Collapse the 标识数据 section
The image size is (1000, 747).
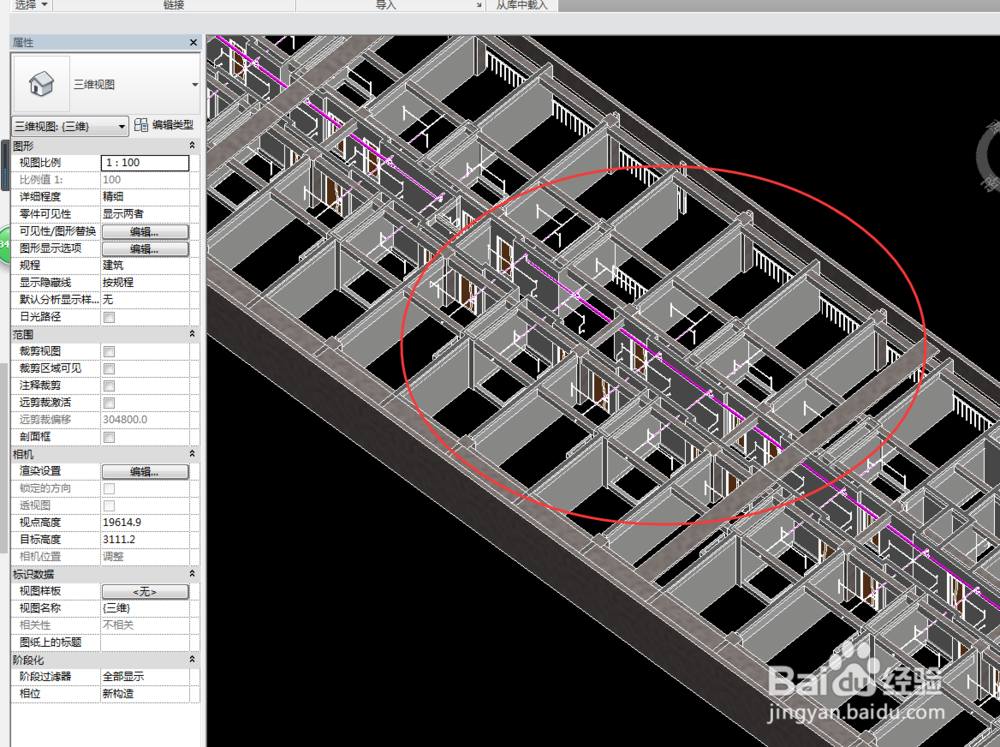(x=192, y=573)
